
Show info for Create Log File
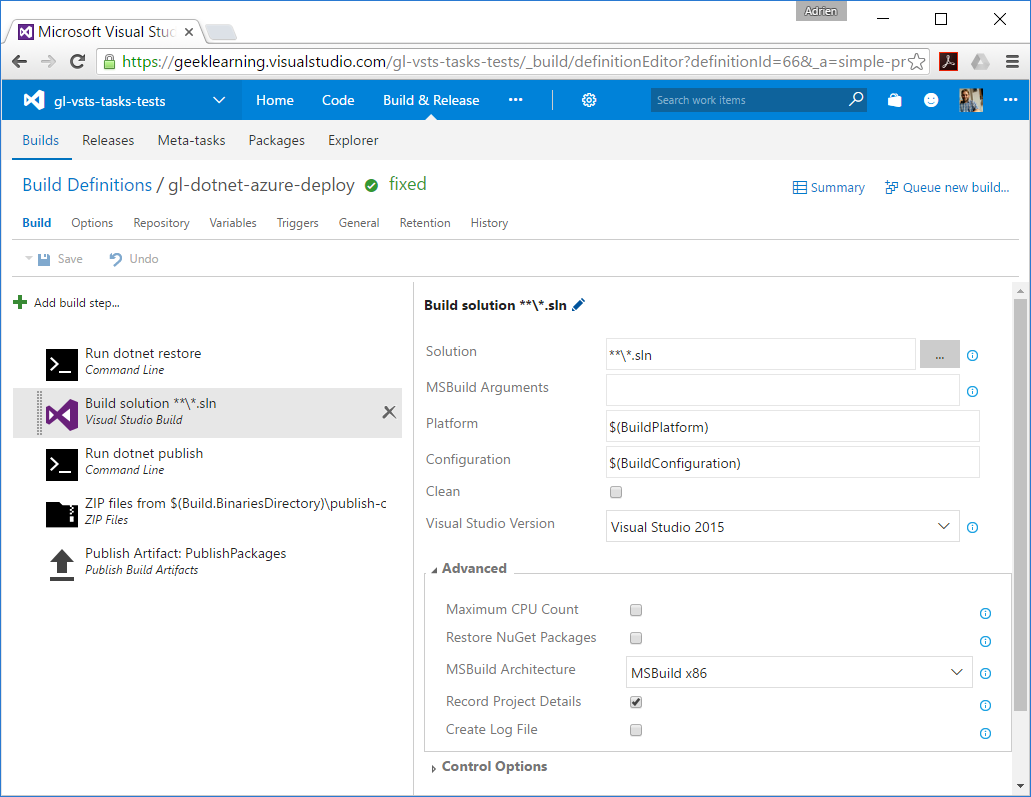(x=985, y=734)
